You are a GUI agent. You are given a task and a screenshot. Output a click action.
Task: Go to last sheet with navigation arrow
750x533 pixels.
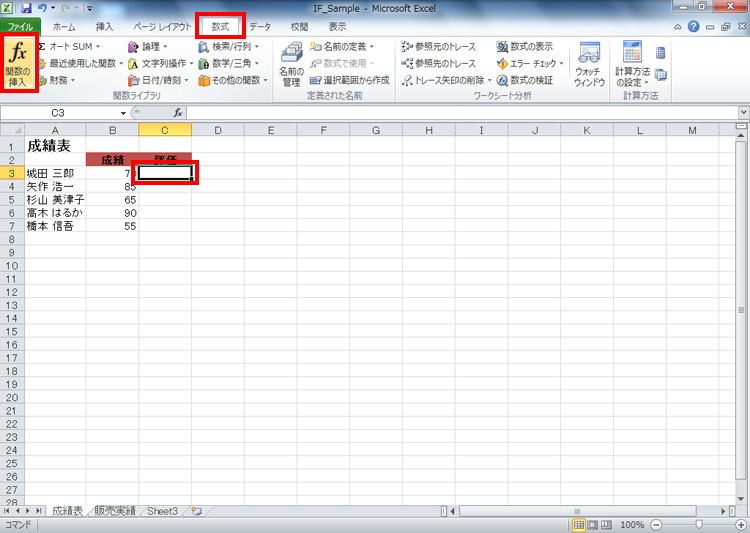(39, 511)
